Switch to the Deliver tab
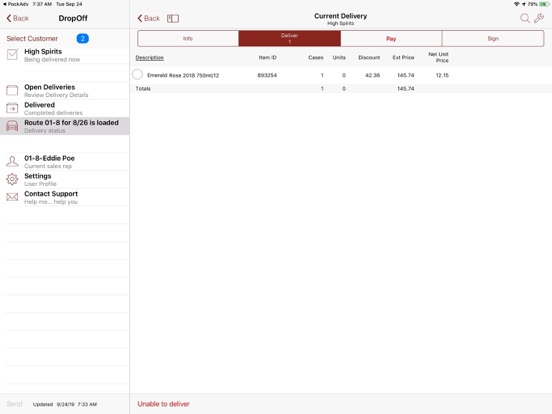This screenshot has width=552, height=414. coord(289,38)
